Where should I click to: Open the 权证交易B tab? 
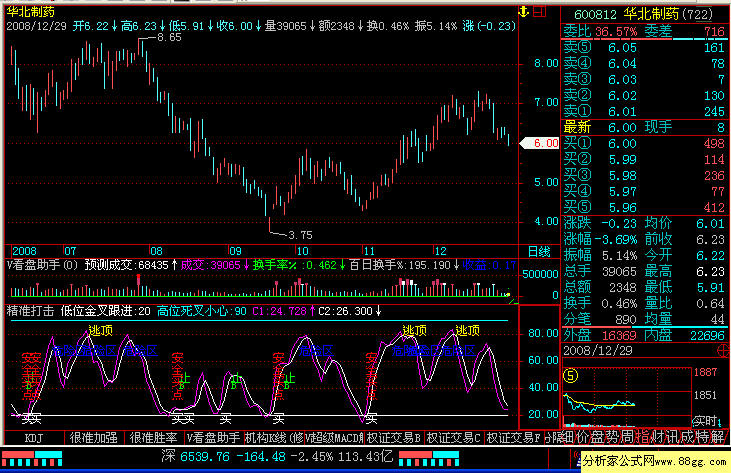tap(393, 438)
